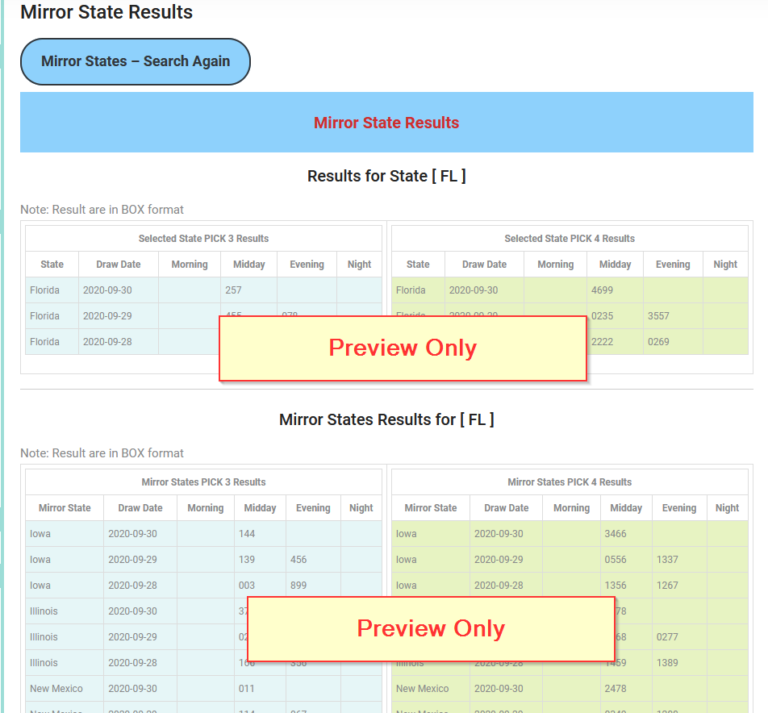
Task: Click Iowa PICK 4 evening value 1337
Action: [x=667, y=560]
